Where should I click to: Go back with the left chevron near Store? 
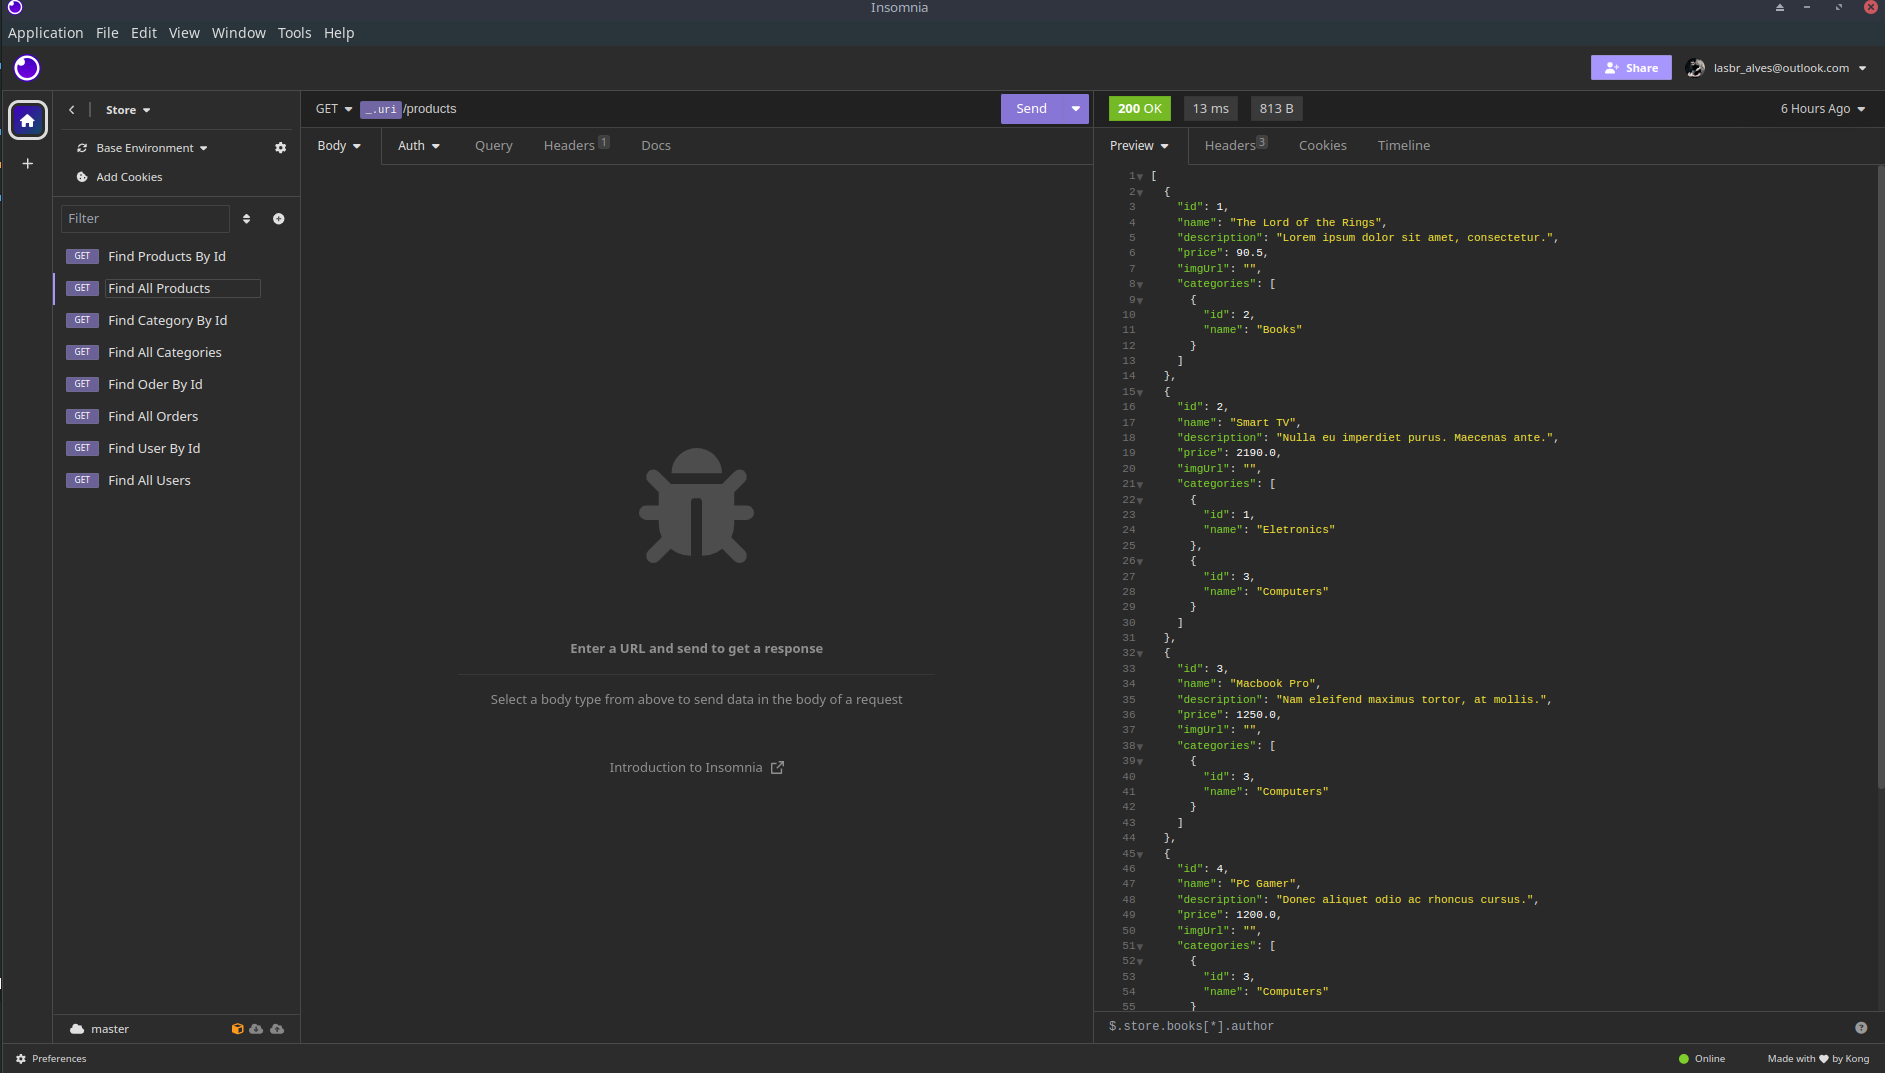72,110
